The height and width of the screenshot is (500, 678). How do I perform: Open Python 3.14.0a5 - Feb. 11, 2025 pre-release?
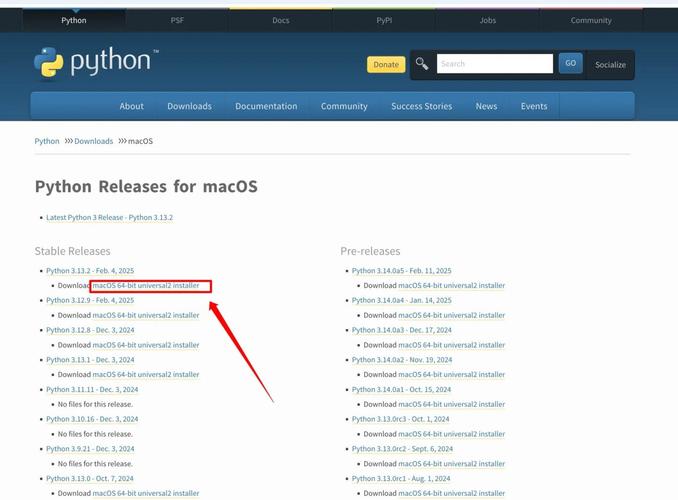(402, 270)
